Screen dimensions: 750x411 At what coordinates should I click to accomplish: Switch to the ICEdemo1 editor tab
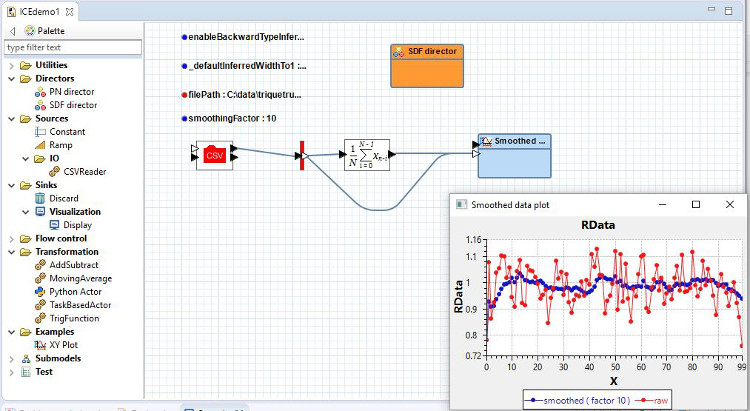42,11
